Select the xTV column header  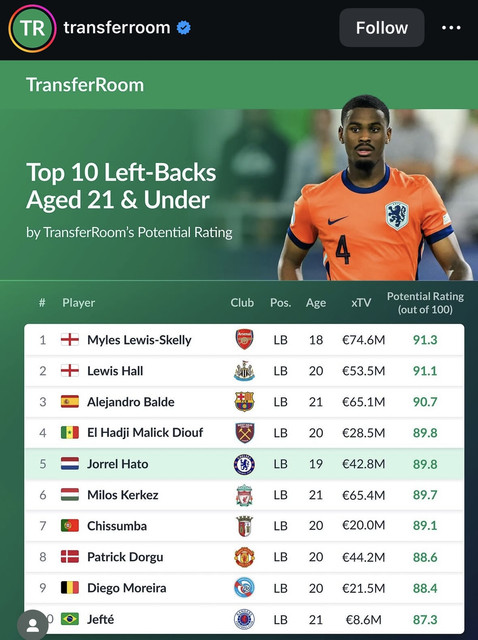click(361, 303)
